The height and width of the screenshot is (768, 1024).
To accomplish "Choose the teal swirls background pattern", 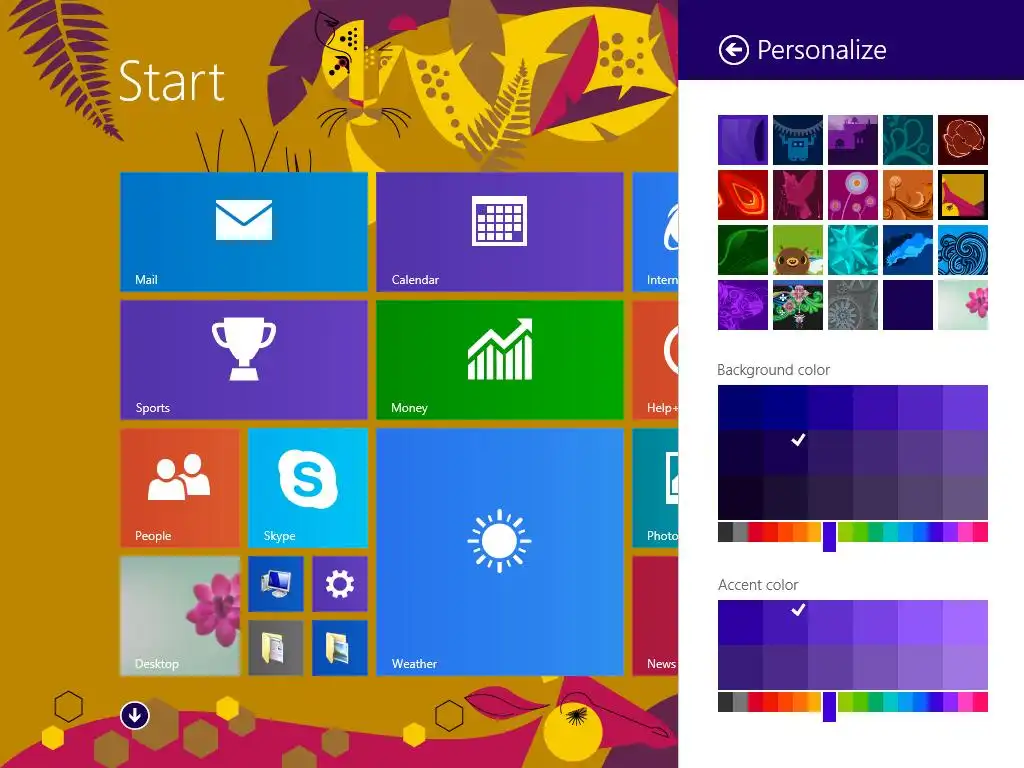I will [908, 140].
